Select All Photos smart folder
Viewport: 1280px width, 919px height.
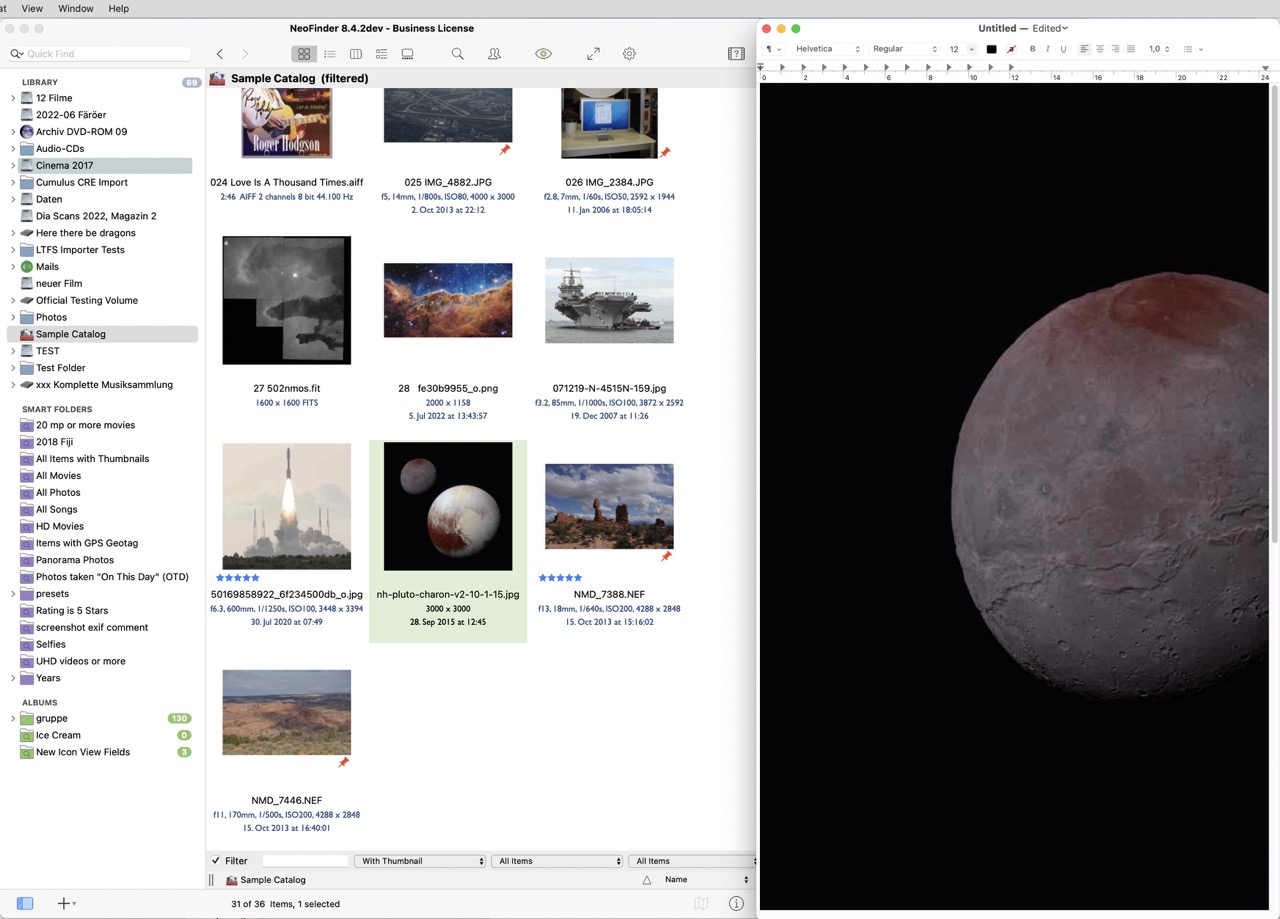58,492
